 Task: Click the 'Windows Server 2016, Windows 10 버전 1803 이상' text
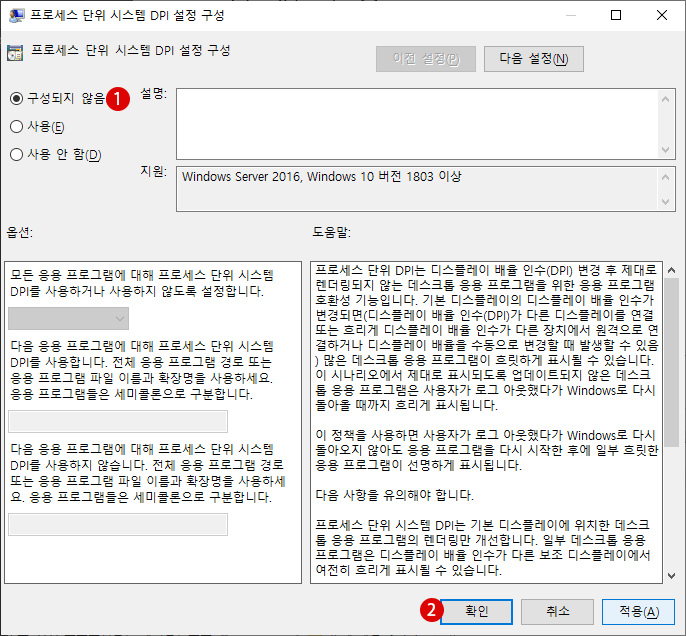(322, 177)
